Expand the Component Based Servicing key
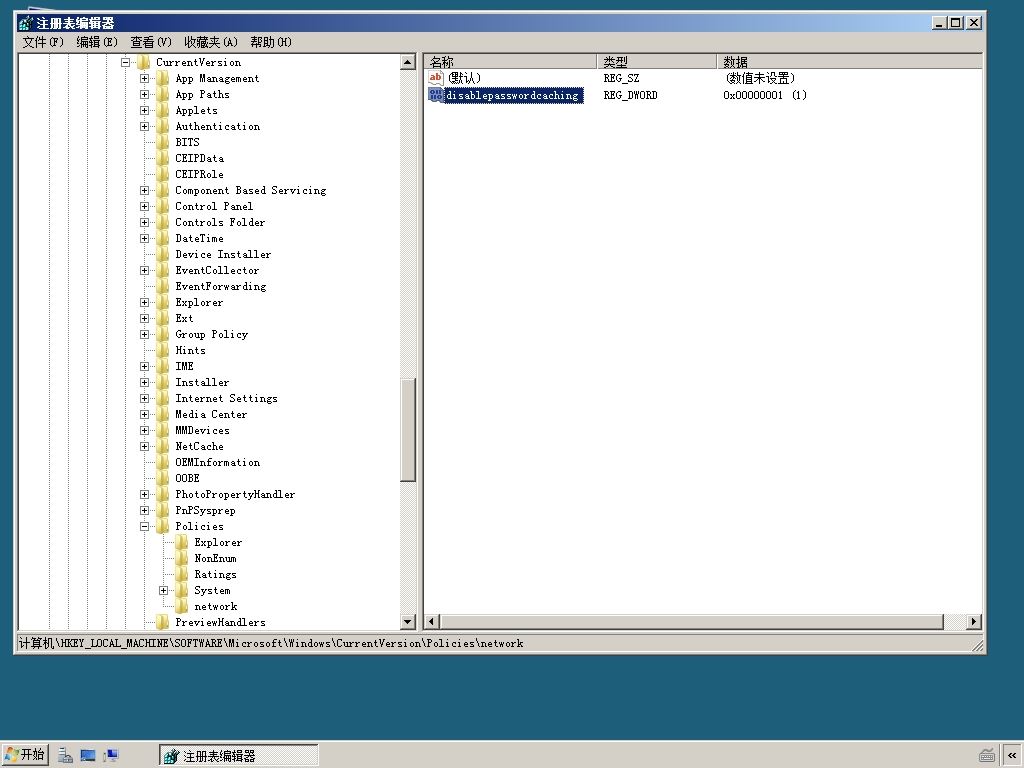 (144, 191)
